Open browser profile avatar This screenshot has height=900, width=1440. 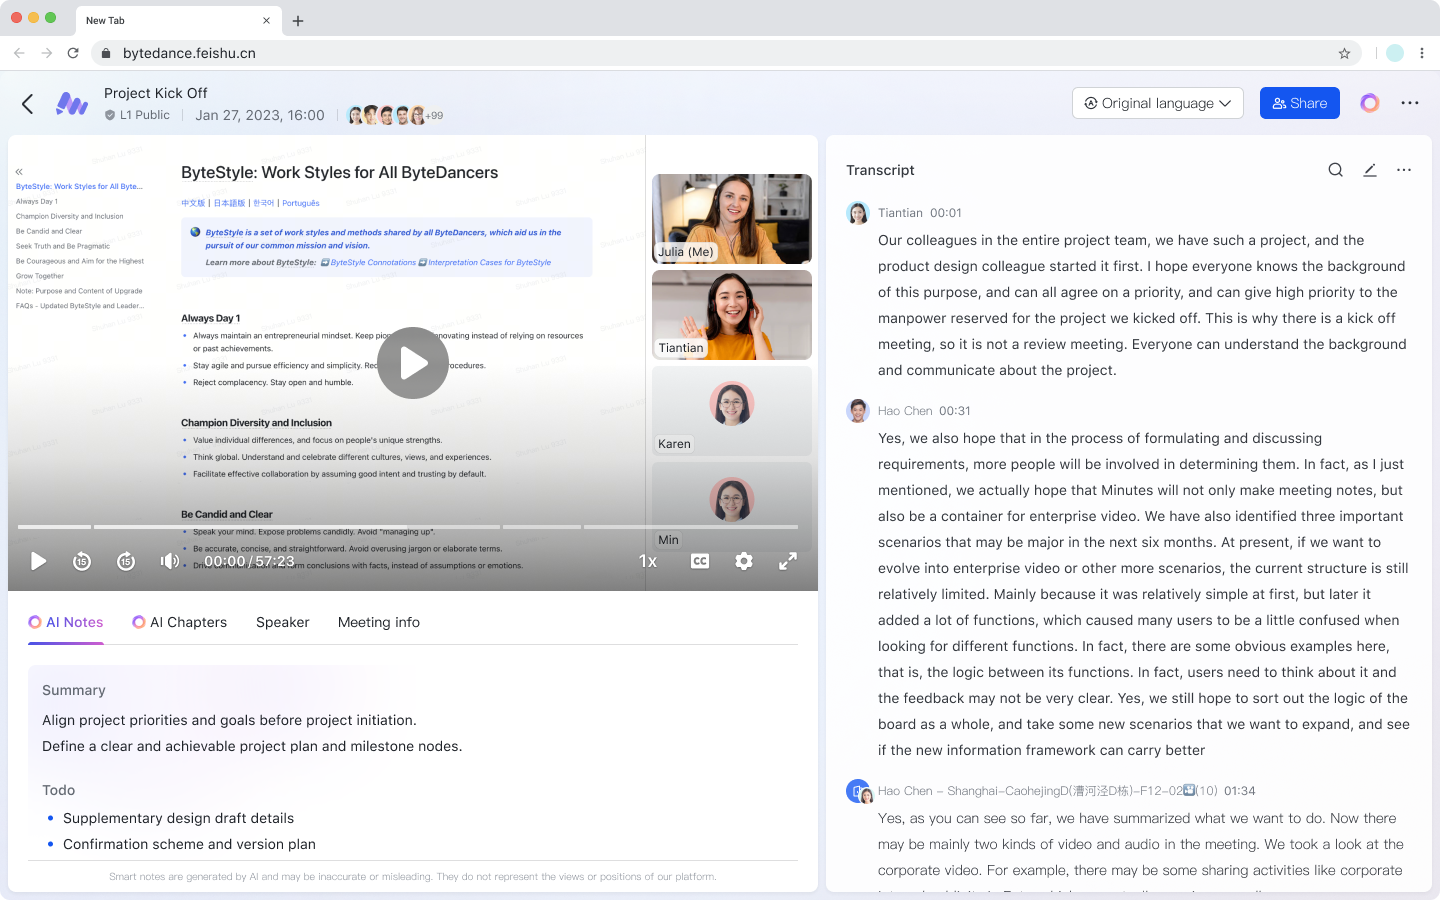pyautogui.click(x=1395, y=53)
